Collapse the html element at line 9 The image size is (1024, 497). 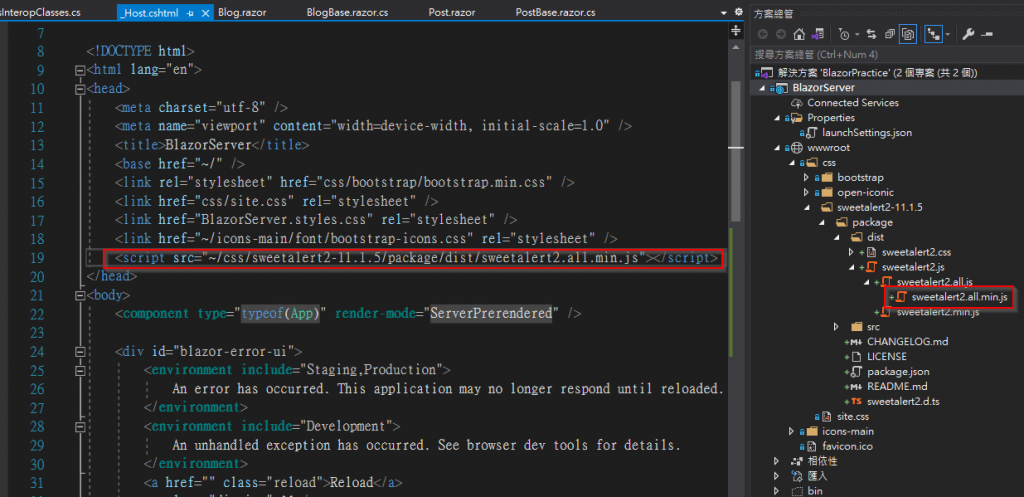point(80,70)
